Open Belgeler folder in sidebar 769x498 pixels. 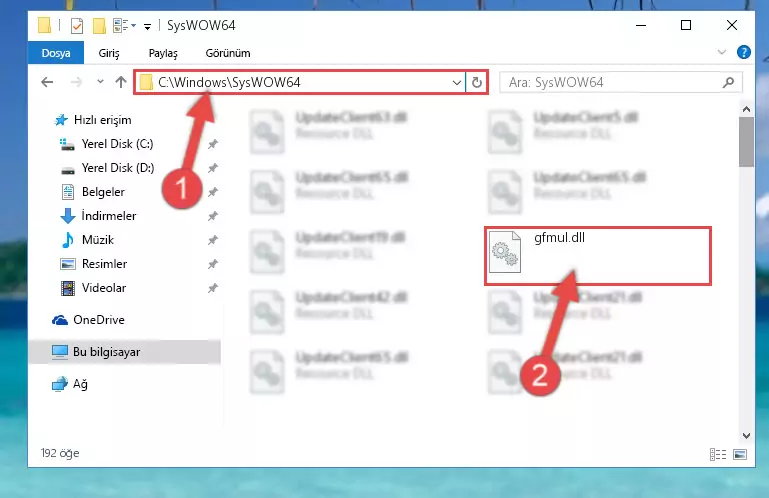(x=103, y=192)
